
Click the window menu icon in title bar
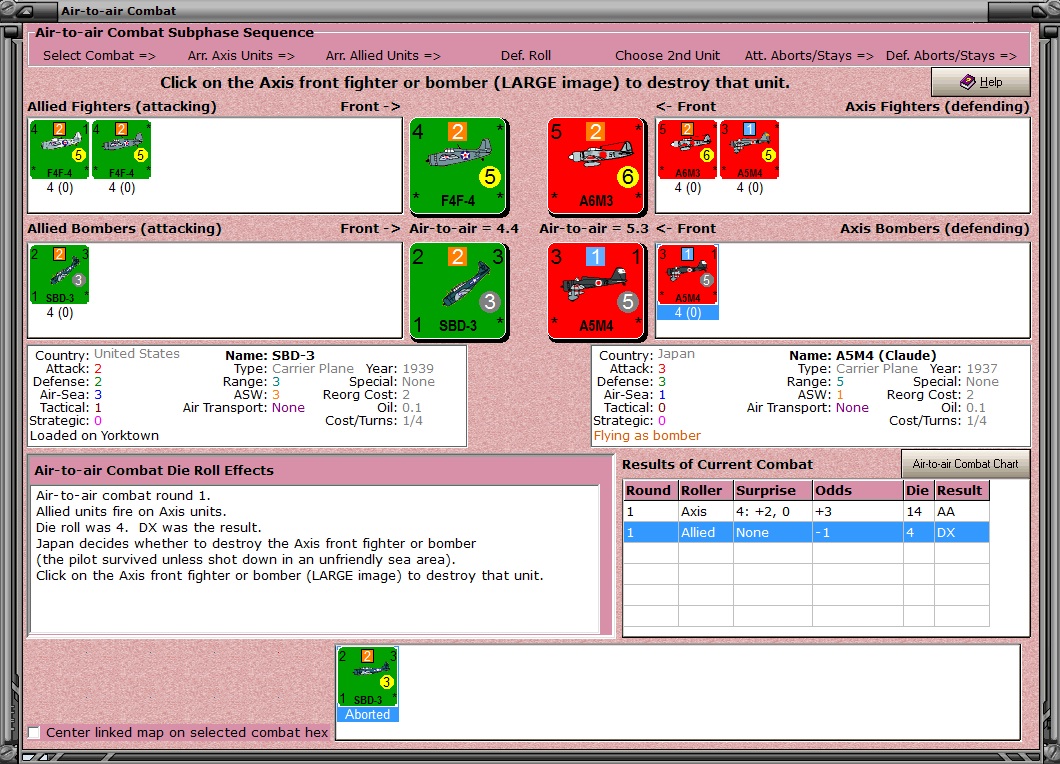(x=27, y=11)
